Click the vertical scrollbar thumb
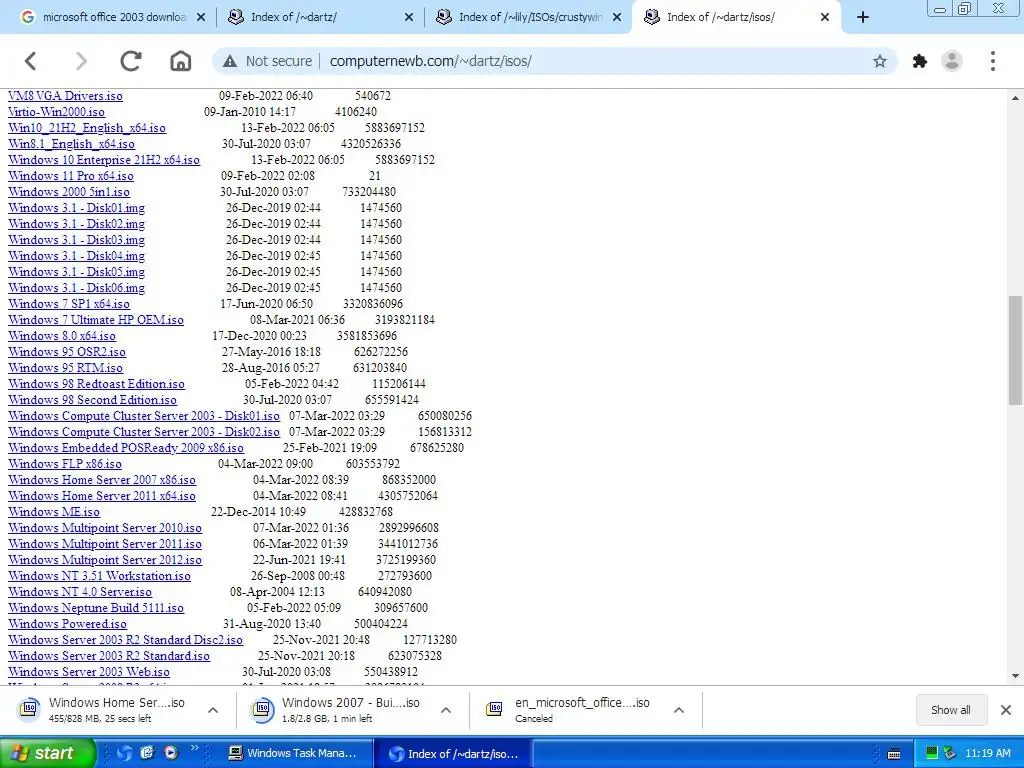The width and height of the screenshot is (1024, 768). [x=1015, y=350]
